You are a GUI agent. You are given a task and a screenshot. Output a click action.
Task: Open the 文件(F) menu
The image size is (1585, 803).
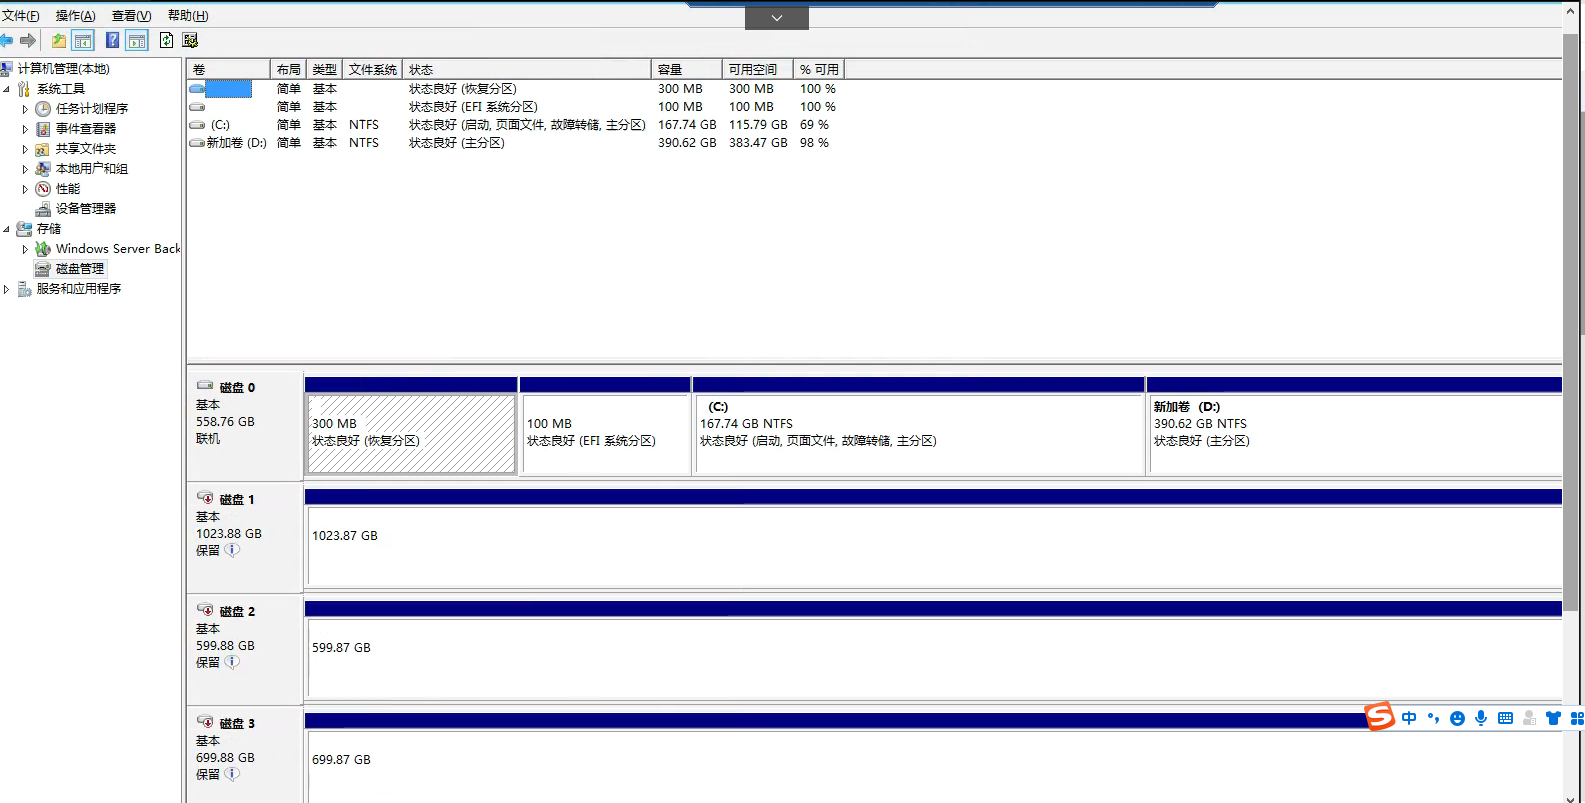[x=21, y=15]
